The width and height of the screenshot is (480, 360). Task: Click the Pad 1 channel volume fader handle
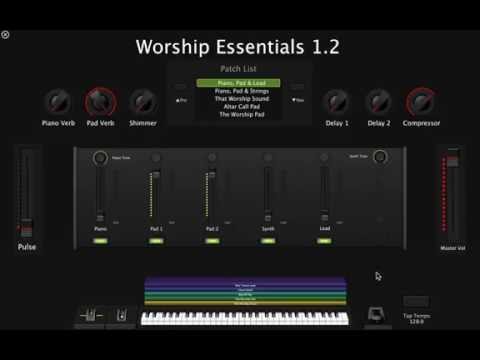[156, 174]
